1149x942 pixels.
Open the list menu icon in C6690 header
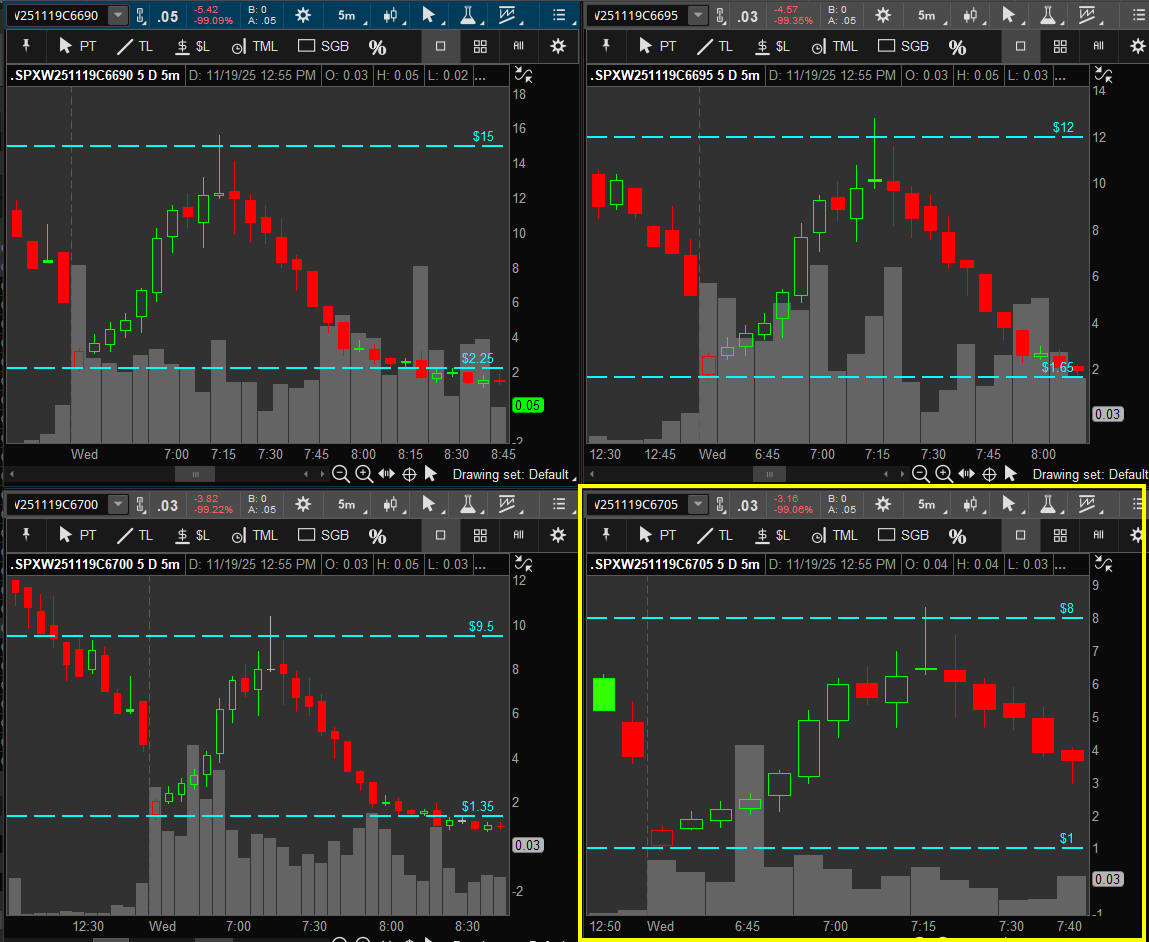point(559,15)
